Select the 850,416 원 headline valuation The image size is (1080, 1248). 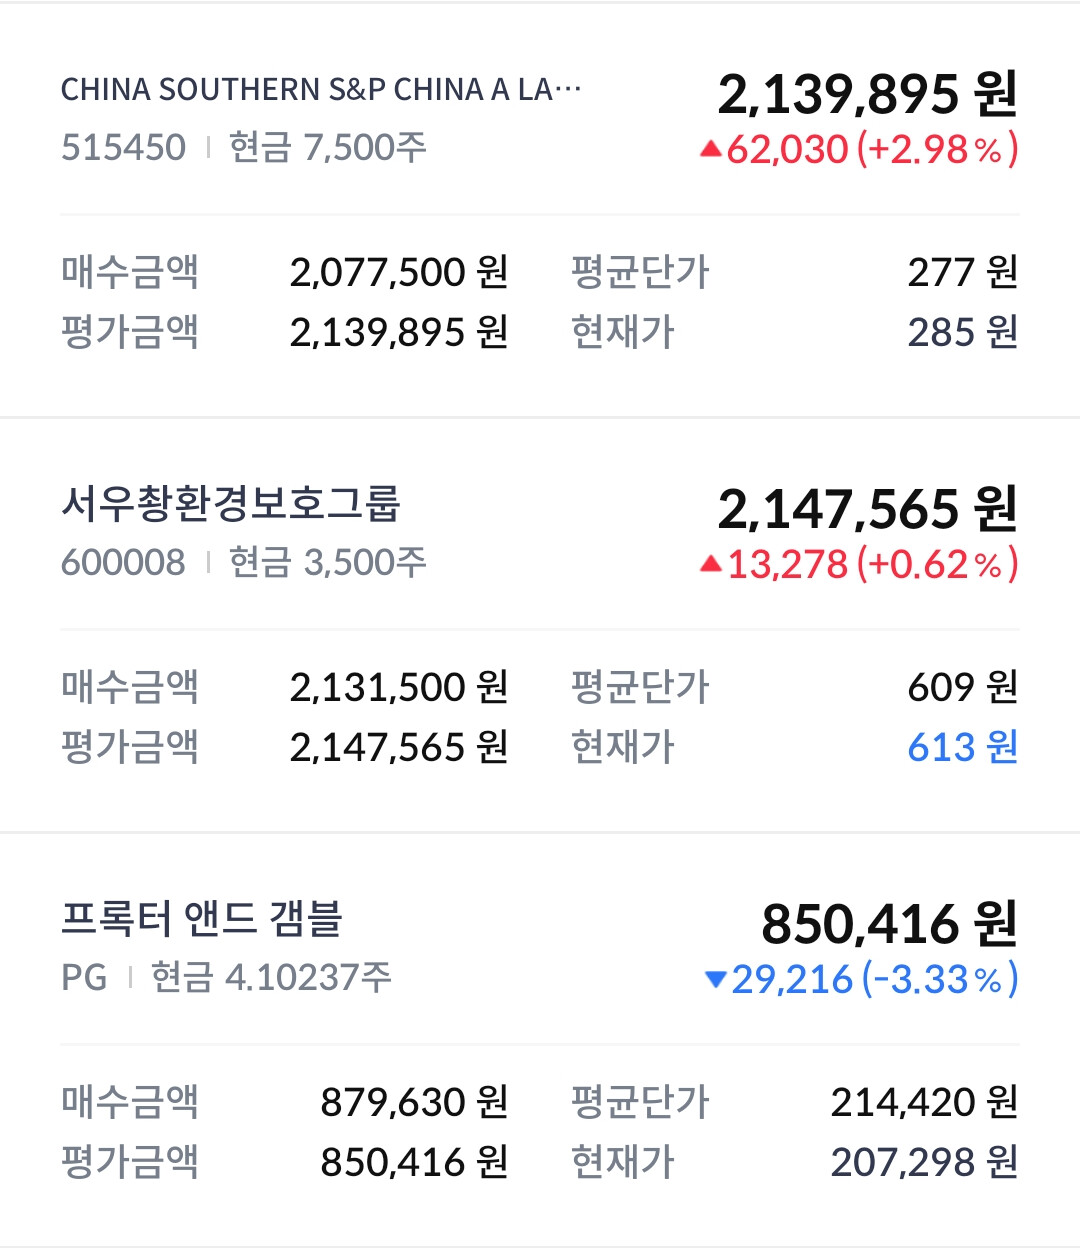[x=889, y=924]
